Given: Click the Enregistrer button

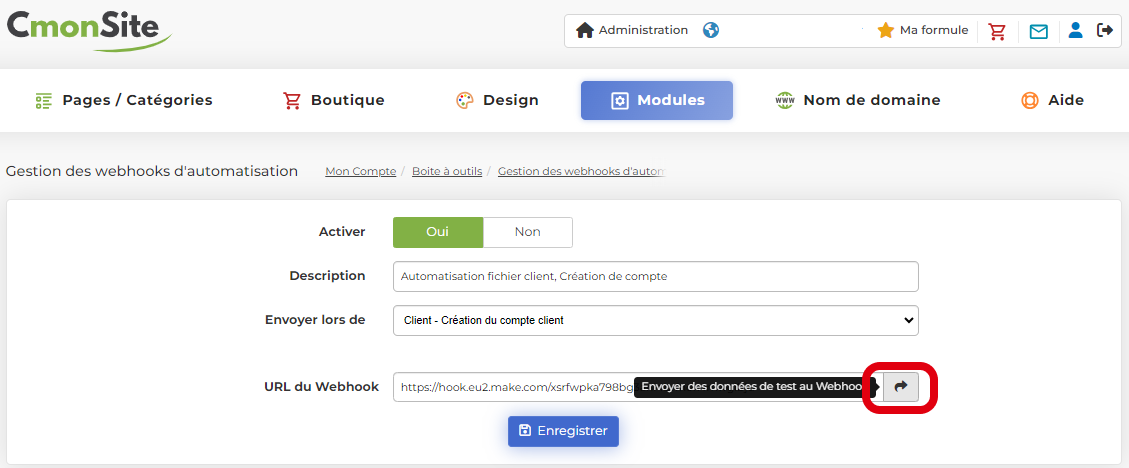Looking at the screenshot, I should pos(564,431).
